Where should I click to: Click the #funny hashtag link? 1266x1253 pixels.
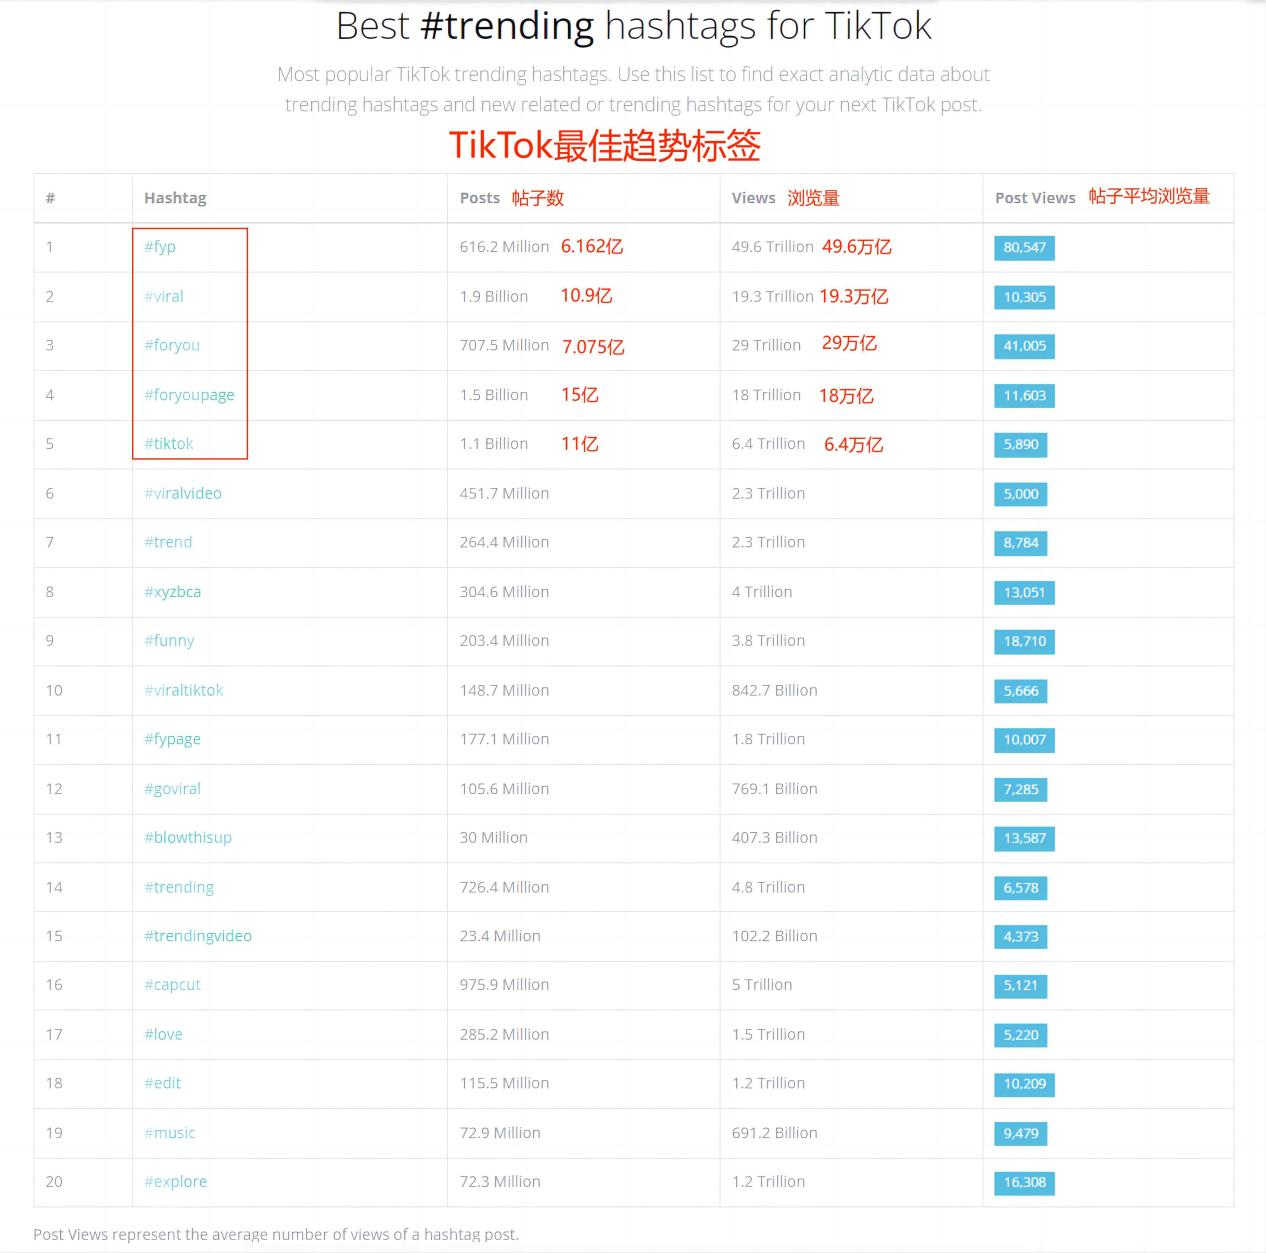tap(169, 641)
